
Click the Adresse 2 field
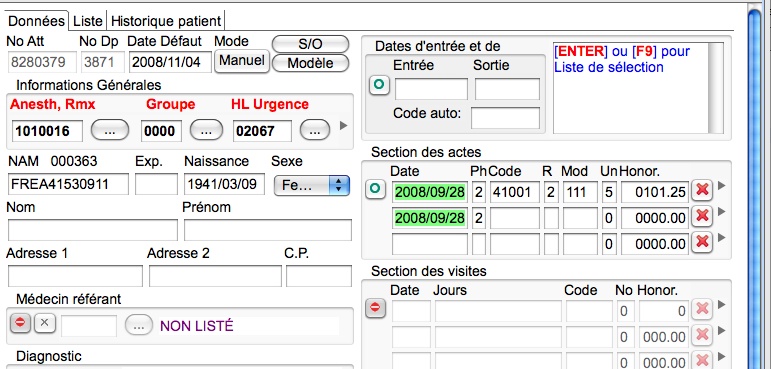click(x=215, y=276)
